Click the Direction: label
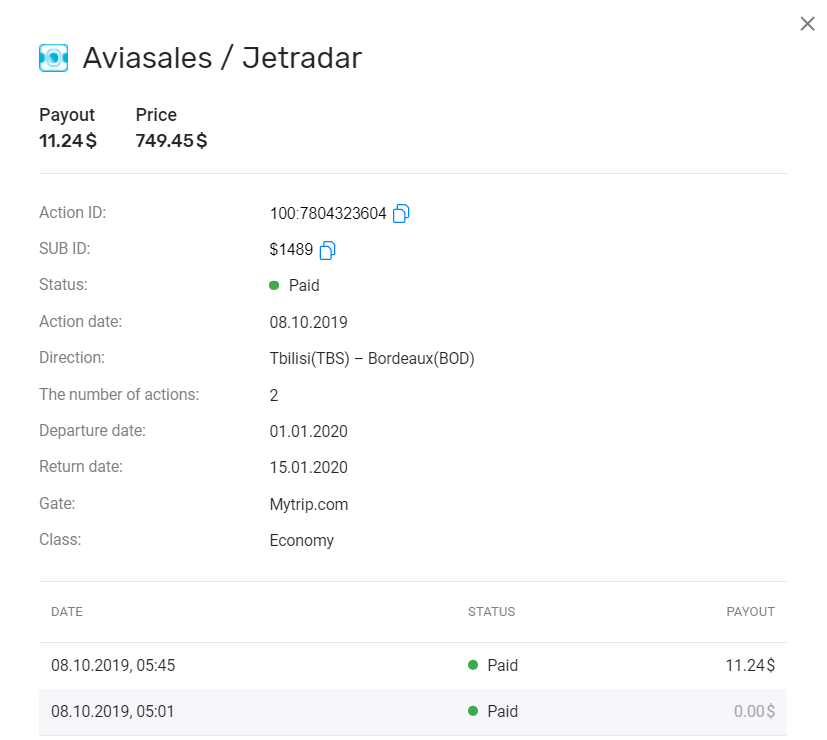This screenshot has height=740, width=827. (x=72, y=358)
